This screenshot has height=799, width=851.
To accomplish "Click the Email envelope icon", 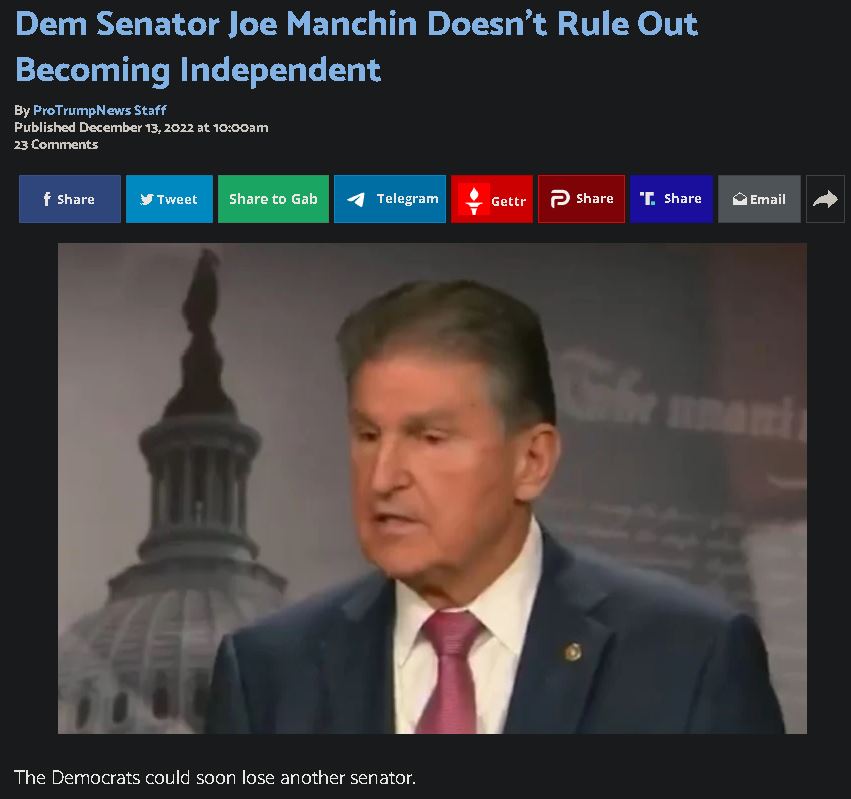I will [x=739, y=199].
